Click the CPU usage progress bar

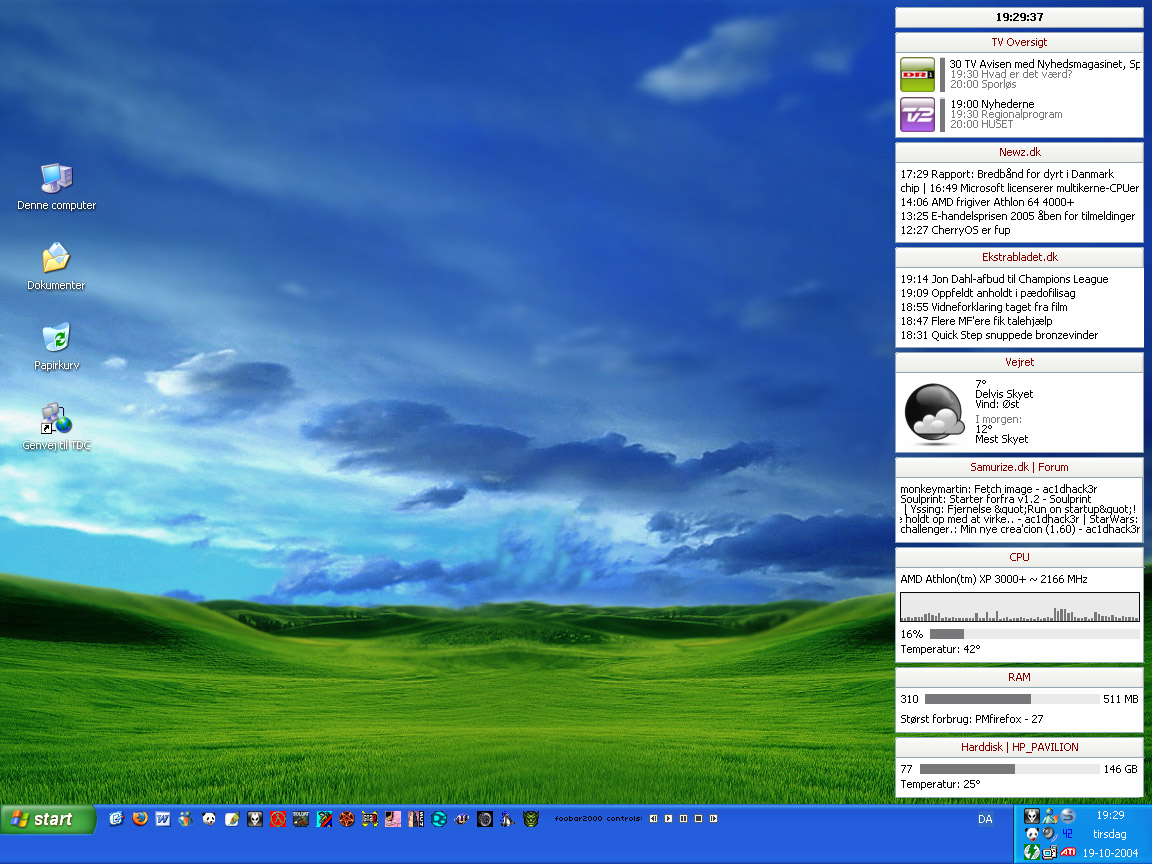click(1034, 634)
